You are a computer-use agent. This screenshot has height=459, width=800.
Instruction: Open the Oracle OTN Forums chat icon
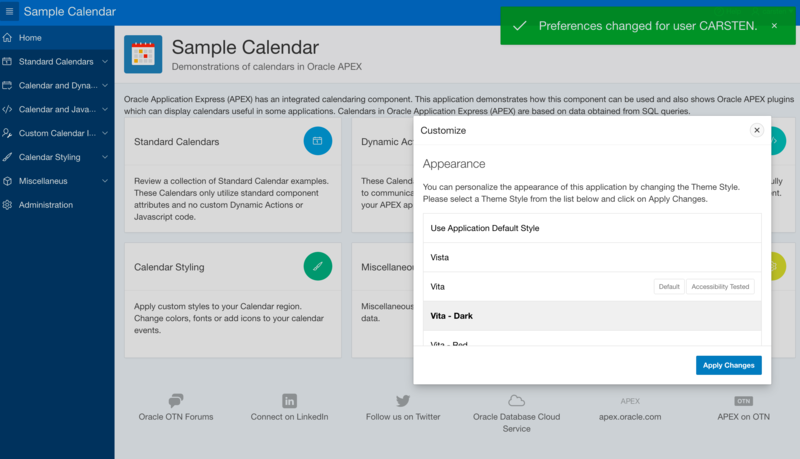coord(176,401)
